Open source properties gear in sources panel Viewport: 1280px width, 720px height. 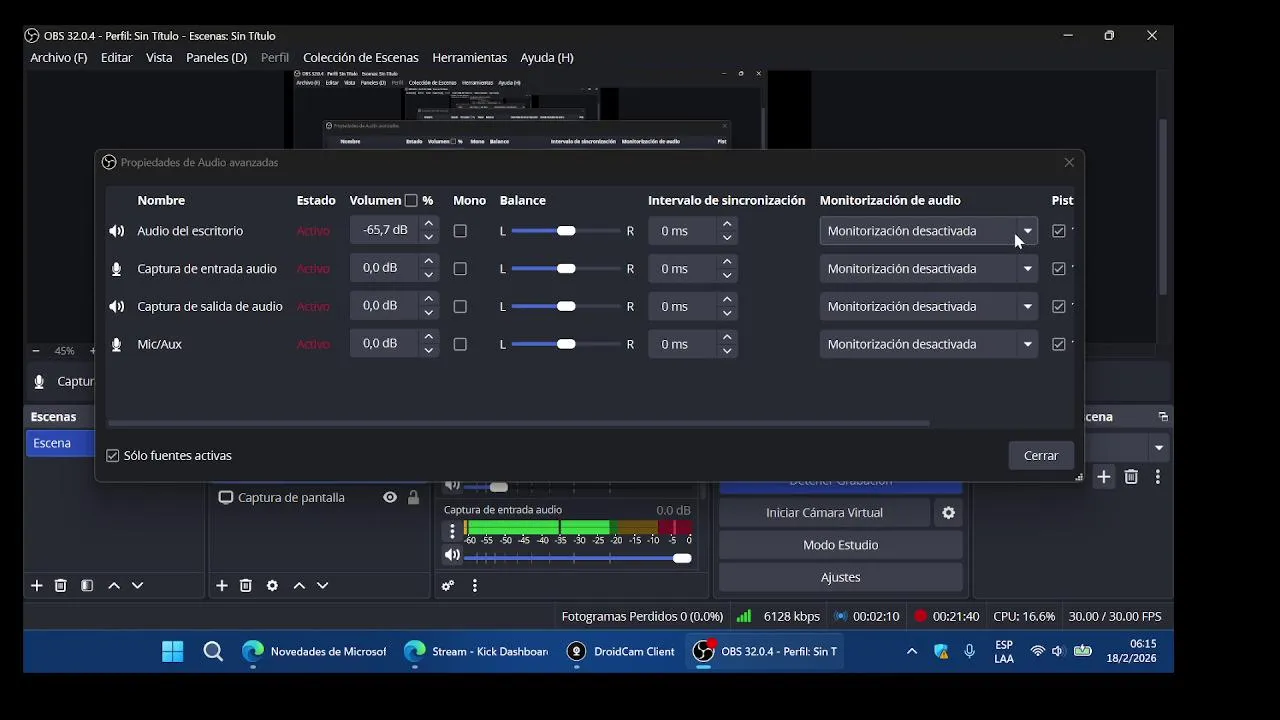(272, 586)
